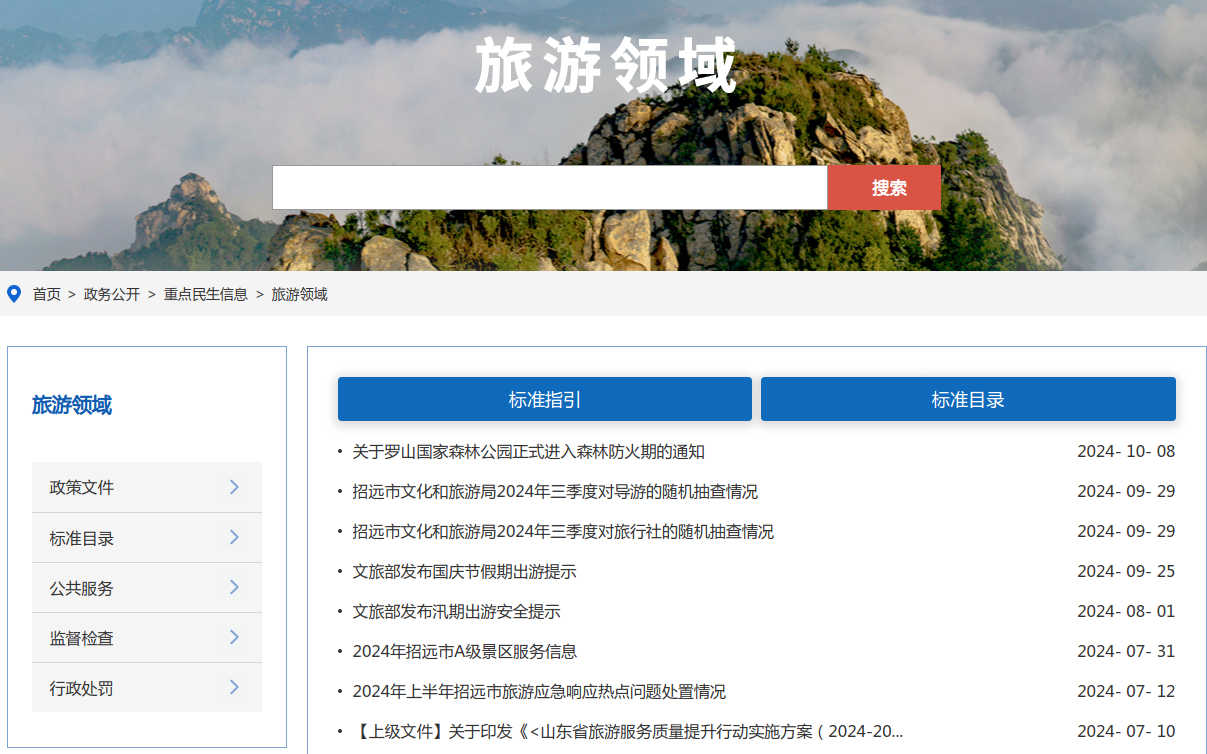Viewport: 1207px width, 754px height.
Task: Switch to 标准指引 tab
Action: pos(544,400)
